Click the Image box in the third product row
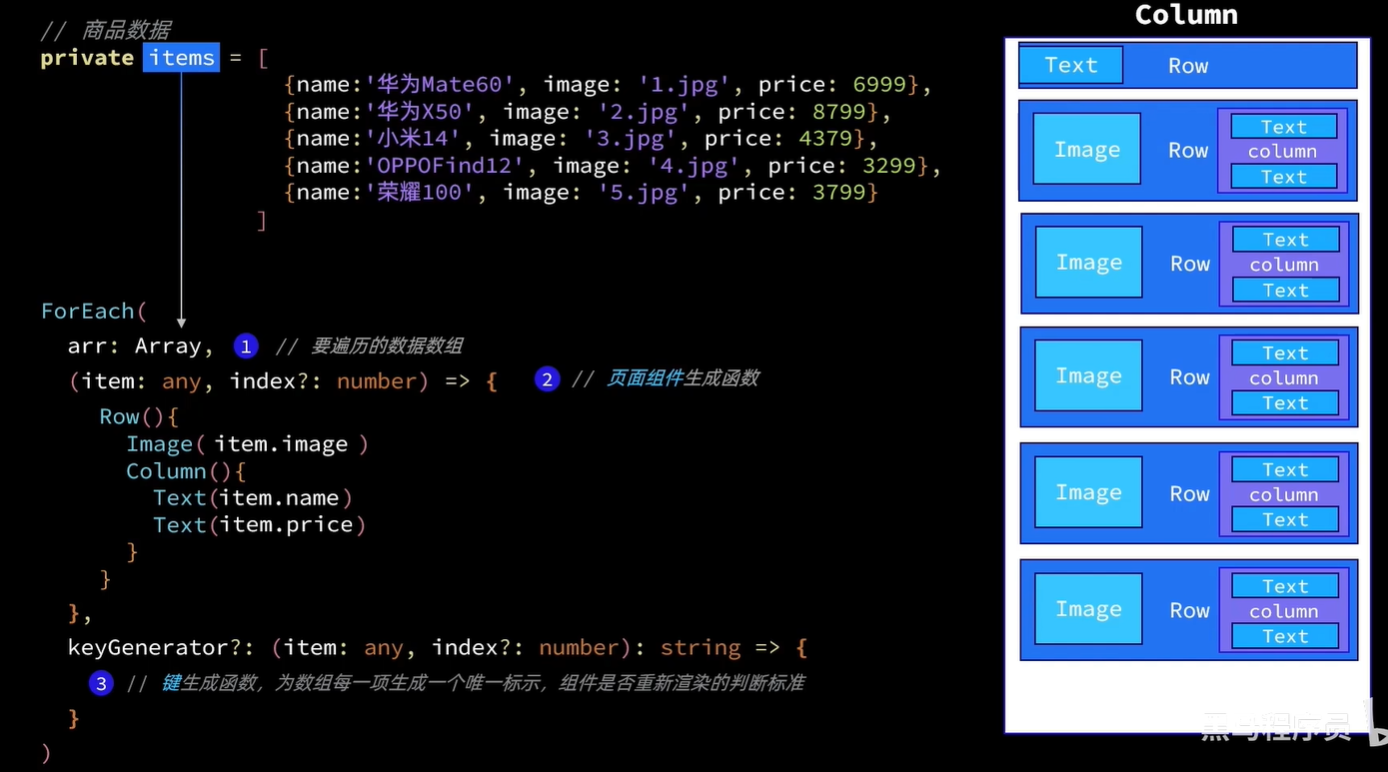 point(1088,376)
